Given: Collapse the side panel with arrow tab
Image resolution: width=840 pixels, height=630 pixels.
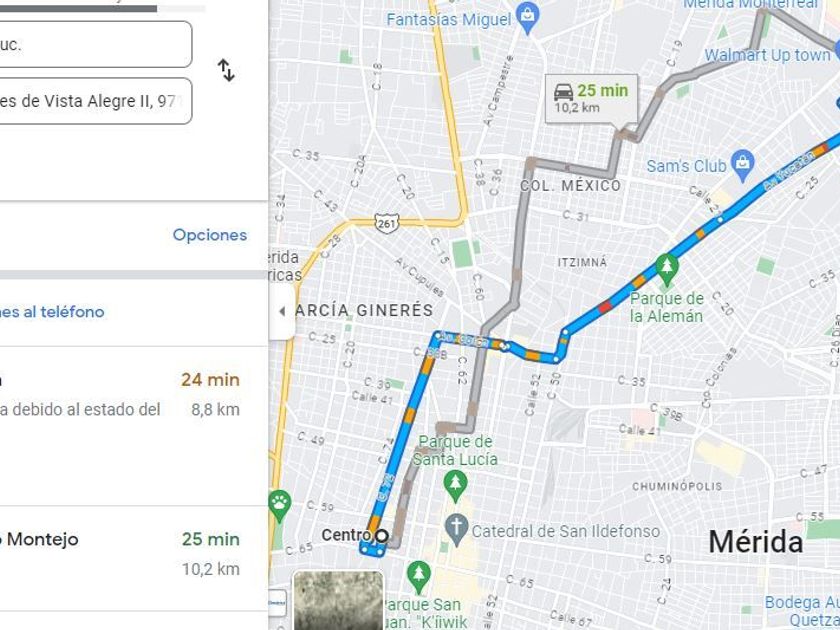Looking at the screenshot, I should [x=282, y=311].
